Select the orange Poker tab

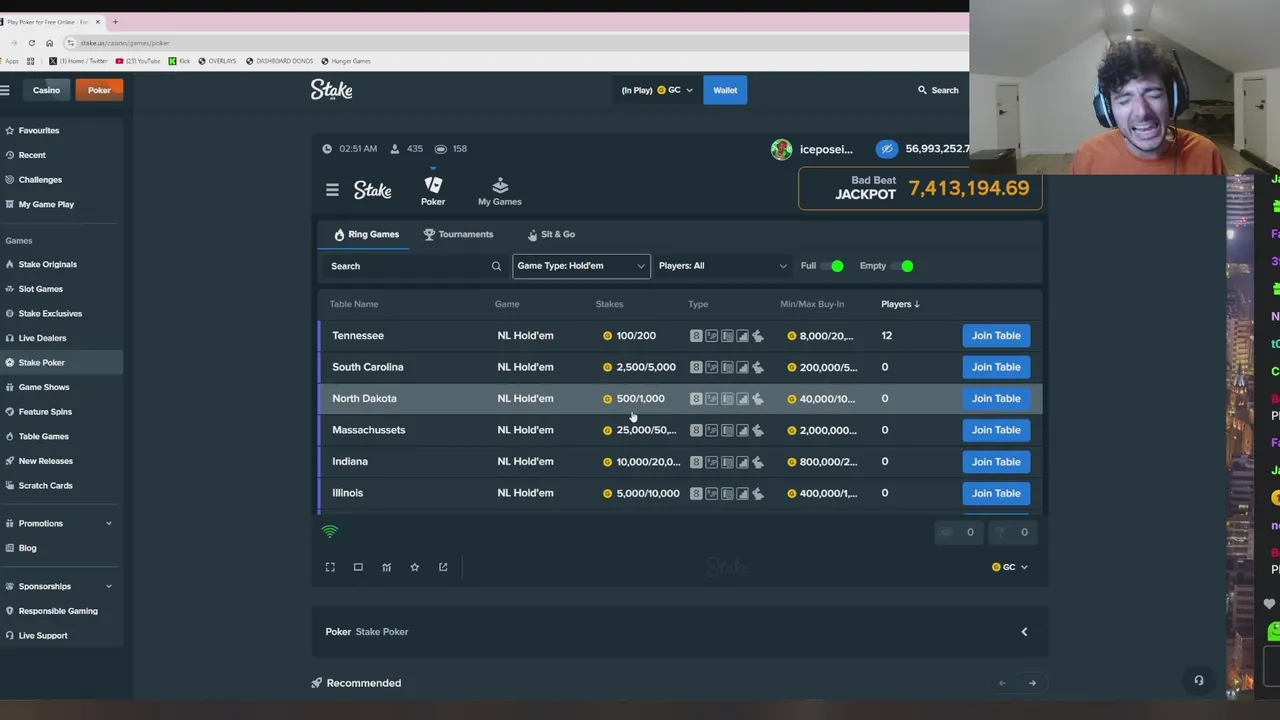pos(99,90)
